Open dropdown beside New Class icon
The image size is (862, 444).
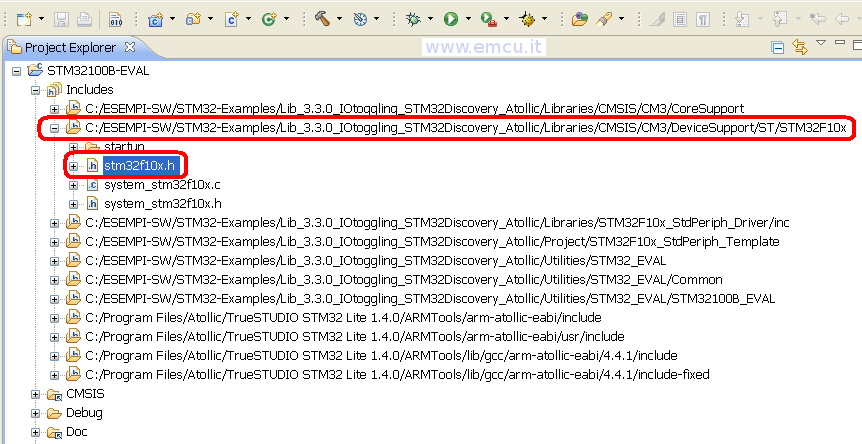tap(286, 19)
